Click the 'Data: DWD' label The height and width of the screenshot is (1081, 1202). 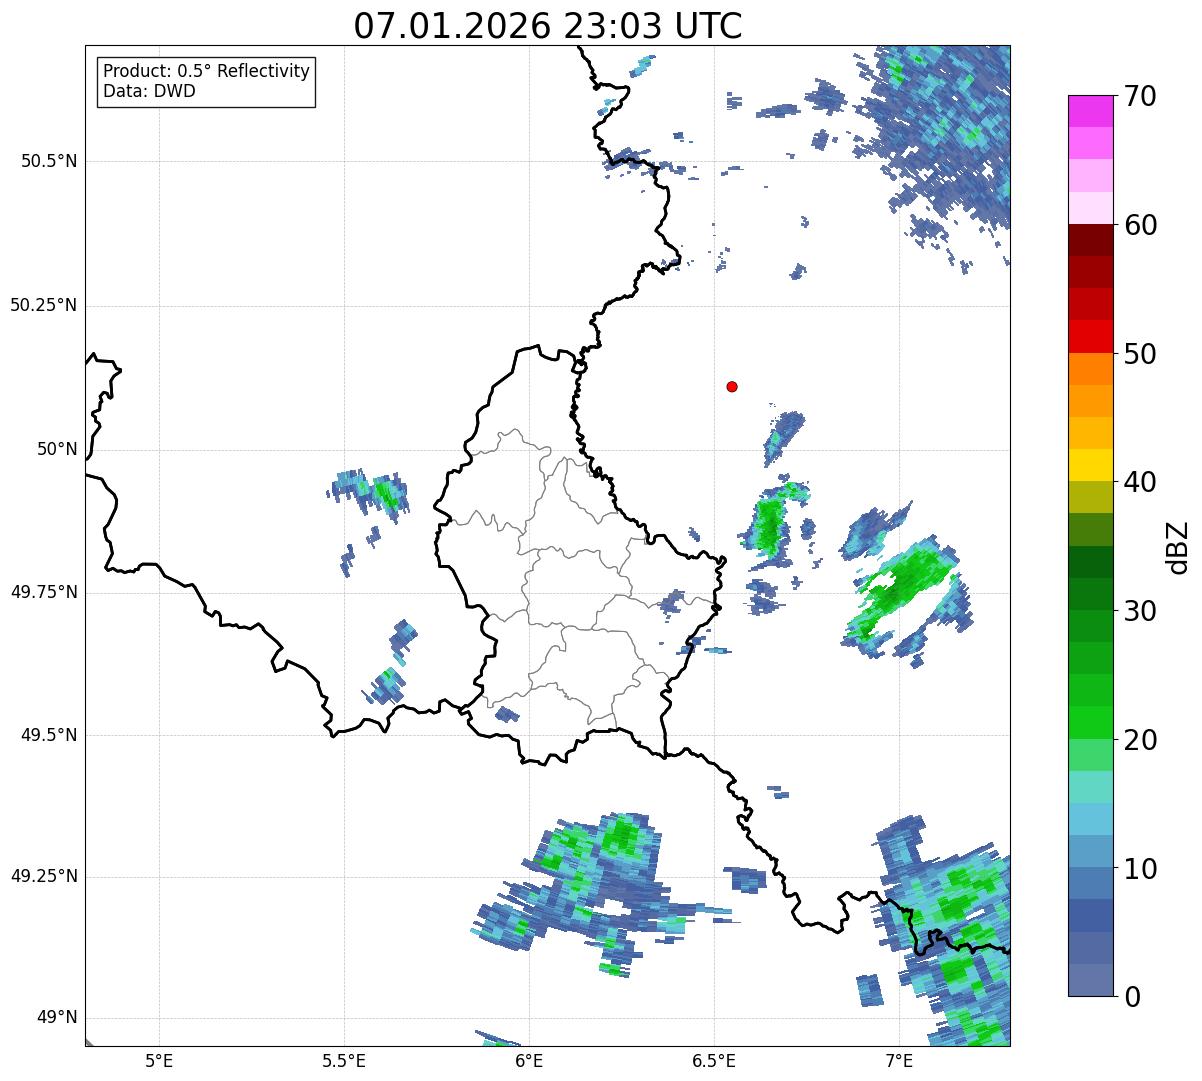click(x=149, y=91)
